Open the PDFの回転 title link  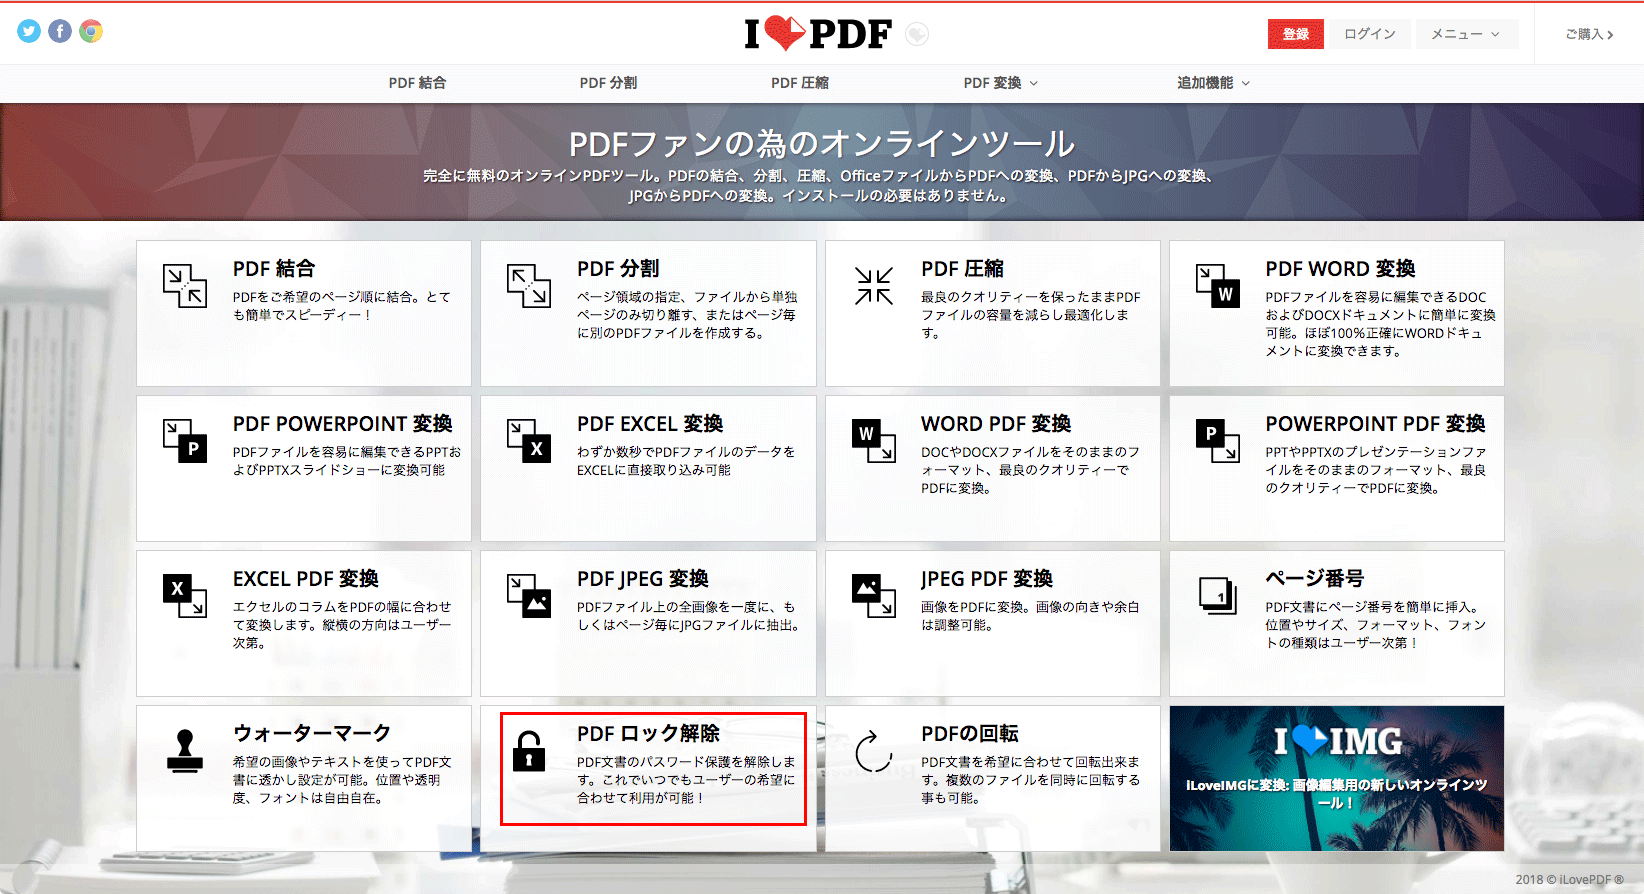click(x=970, y=734)
